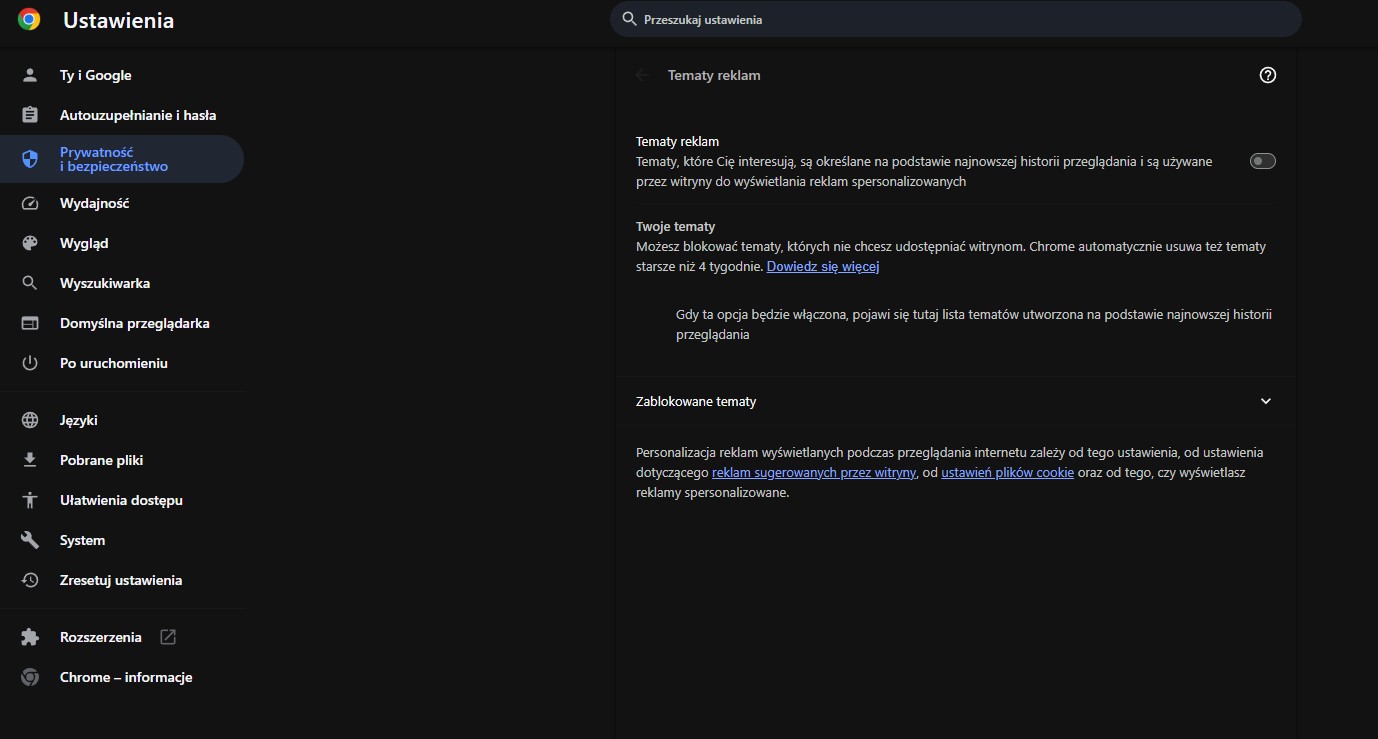Click the ustawień plików cookie link
The width and height of the screenshot is (1378, 739).
pos(1007,473)
